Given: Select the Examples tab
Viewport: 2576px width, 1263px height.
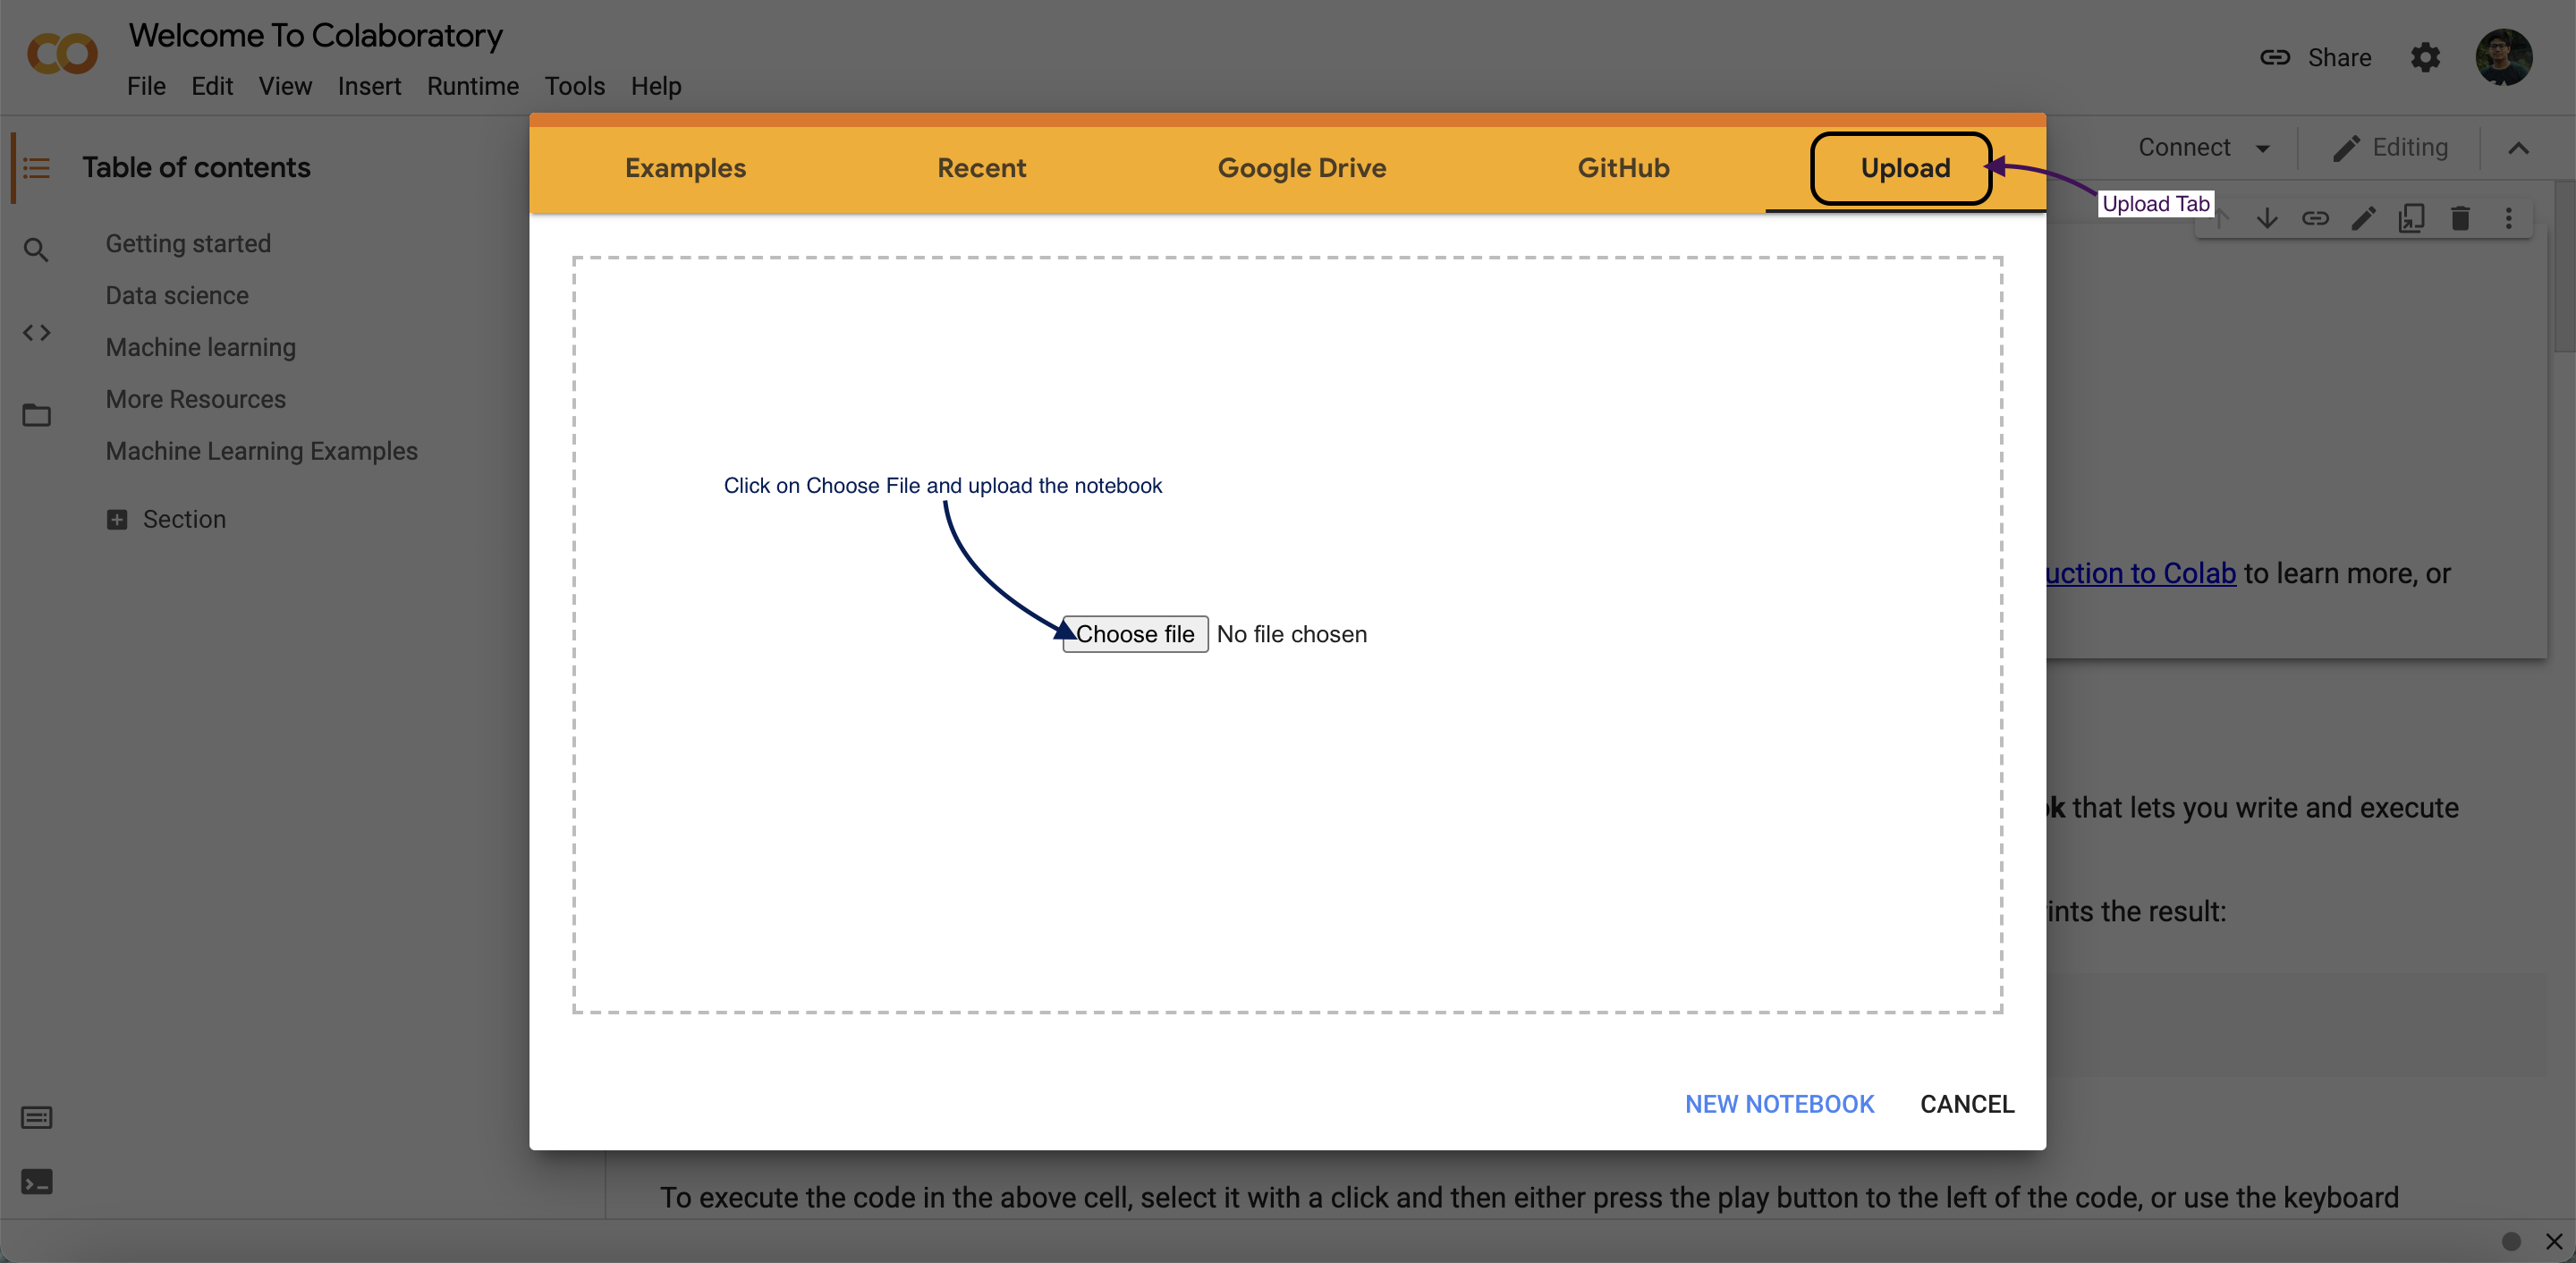Looking at the screenshot, I should tap(685, 167).
